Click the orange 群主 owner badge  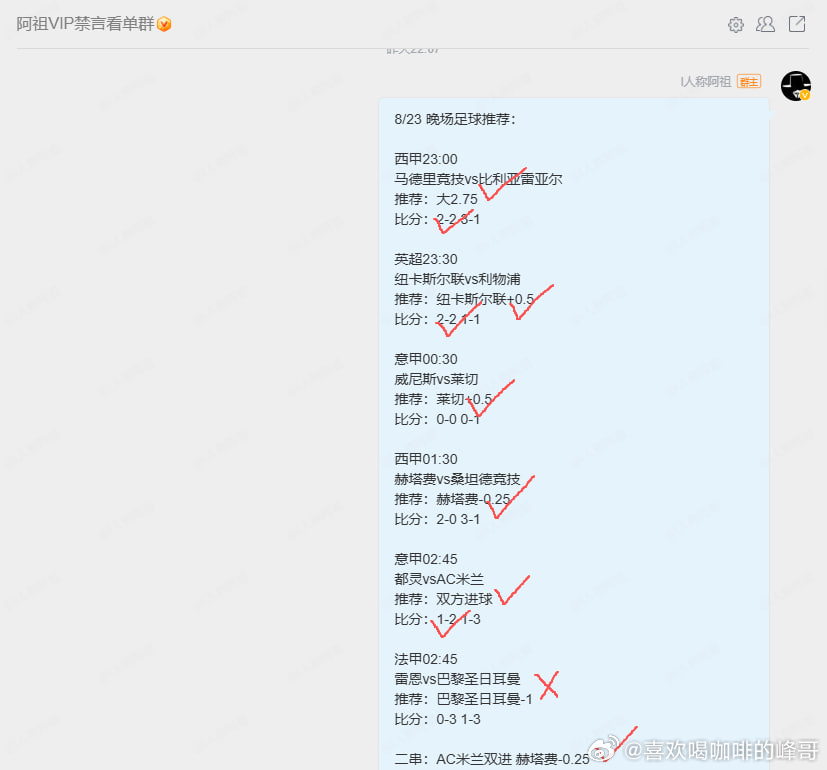(x=749, y=81)
